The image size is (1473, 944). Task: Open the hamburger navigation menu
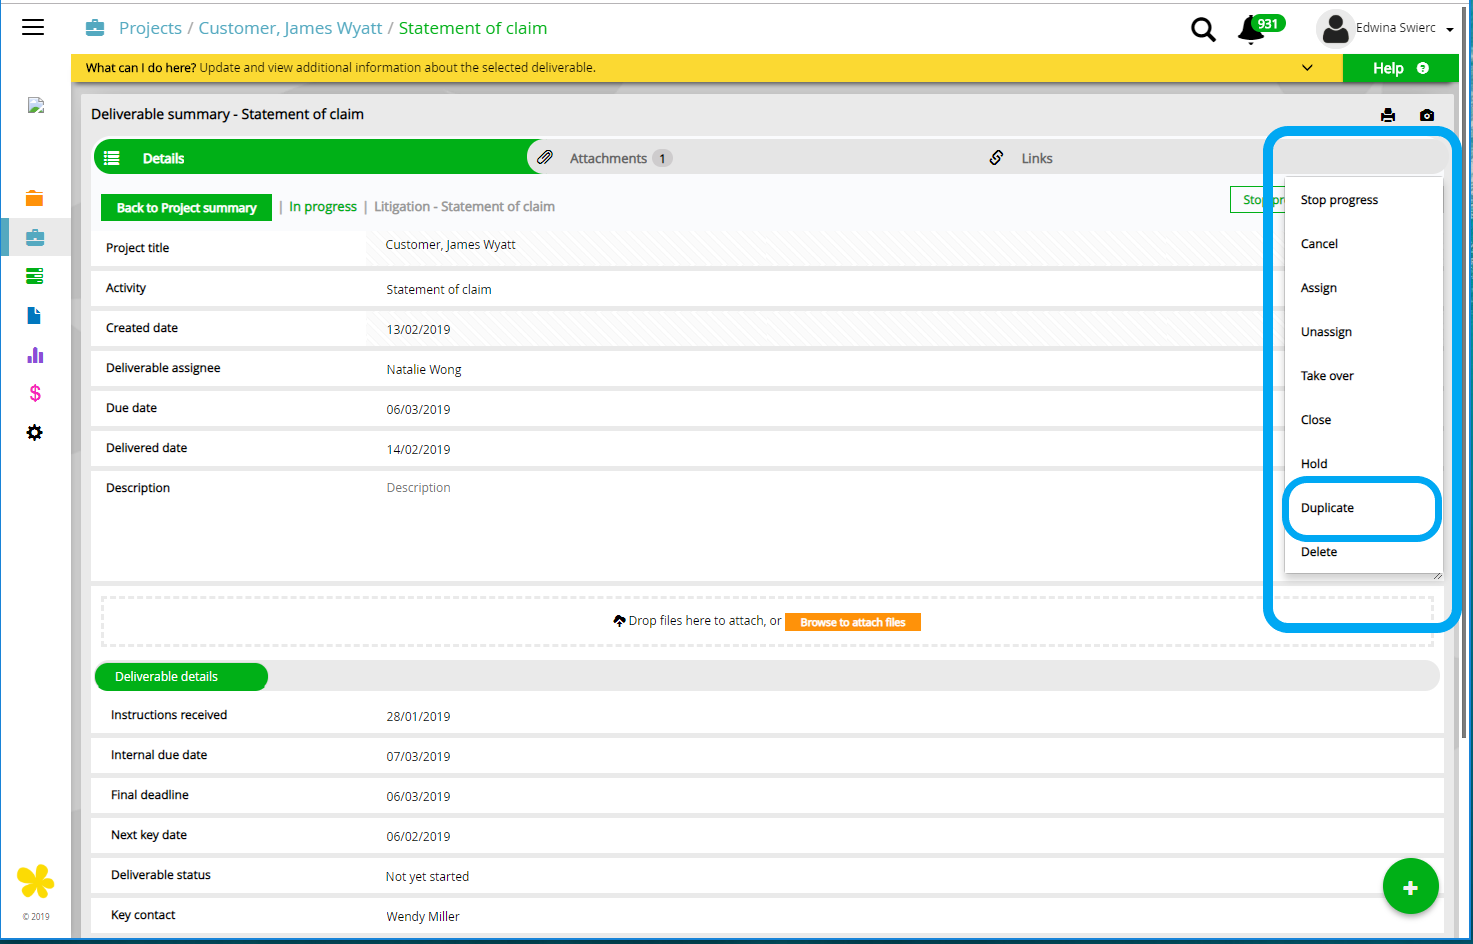(33, 27)
